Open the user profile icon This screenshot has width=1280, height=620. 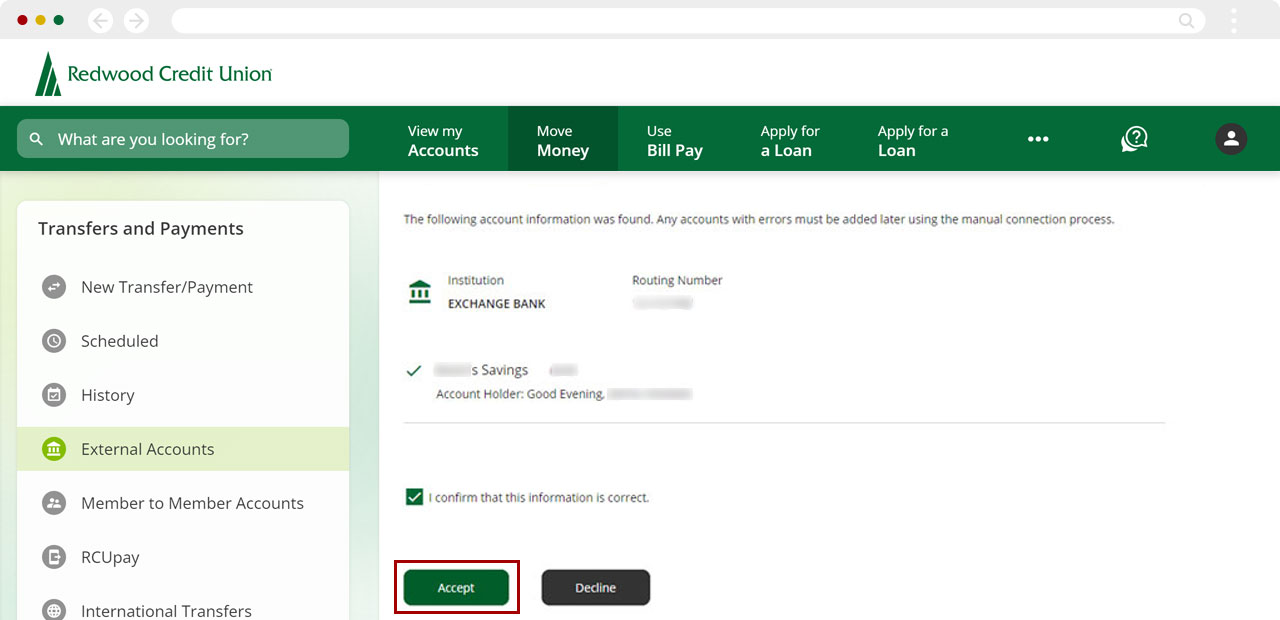[x=1231, y=139]
